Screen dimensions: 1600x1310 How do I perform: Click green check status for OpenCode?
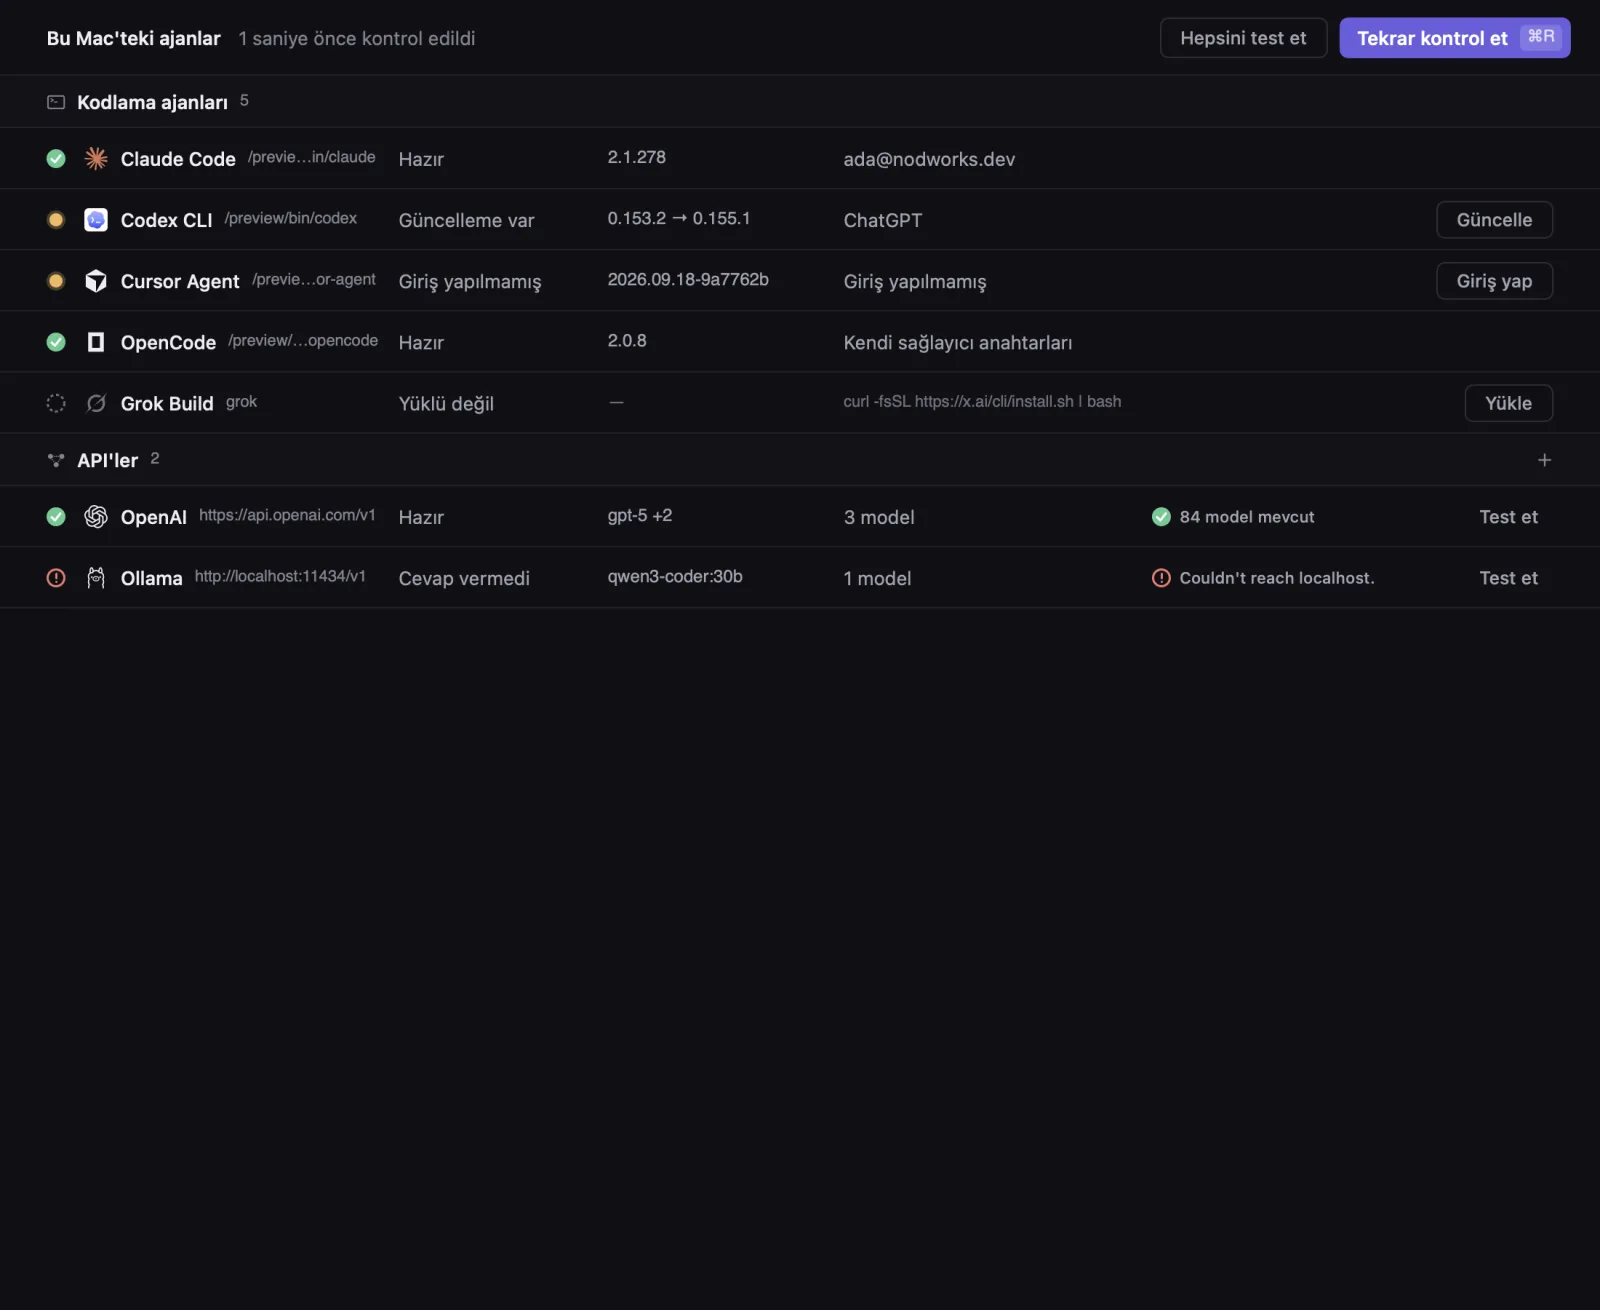point(56,342)
